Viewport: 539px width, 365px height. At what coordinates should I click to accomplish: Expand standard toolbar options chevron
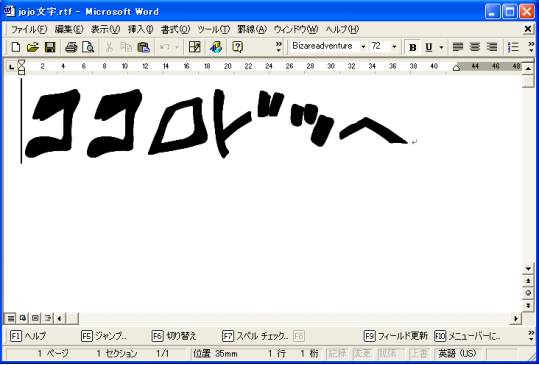click(278, 47)
